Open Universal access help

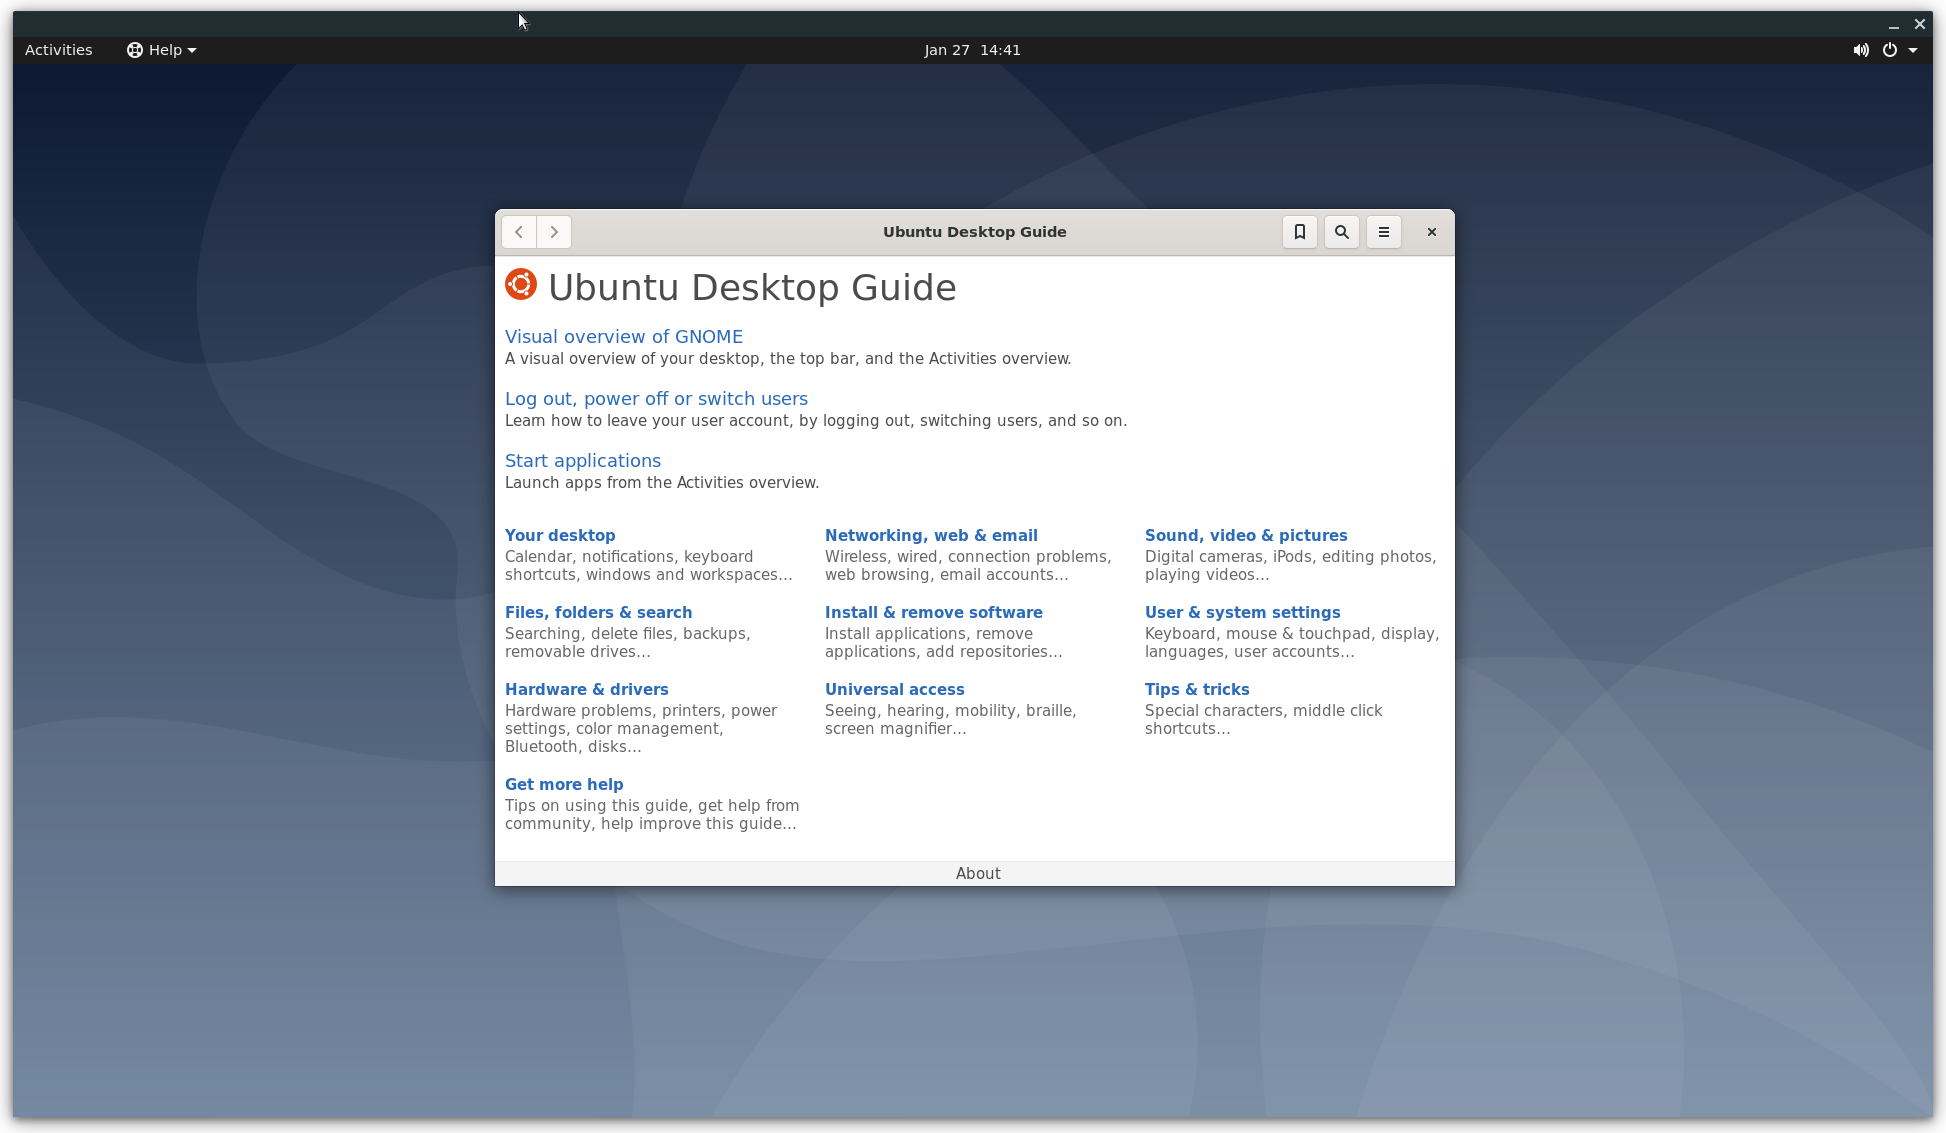[894, 689]
